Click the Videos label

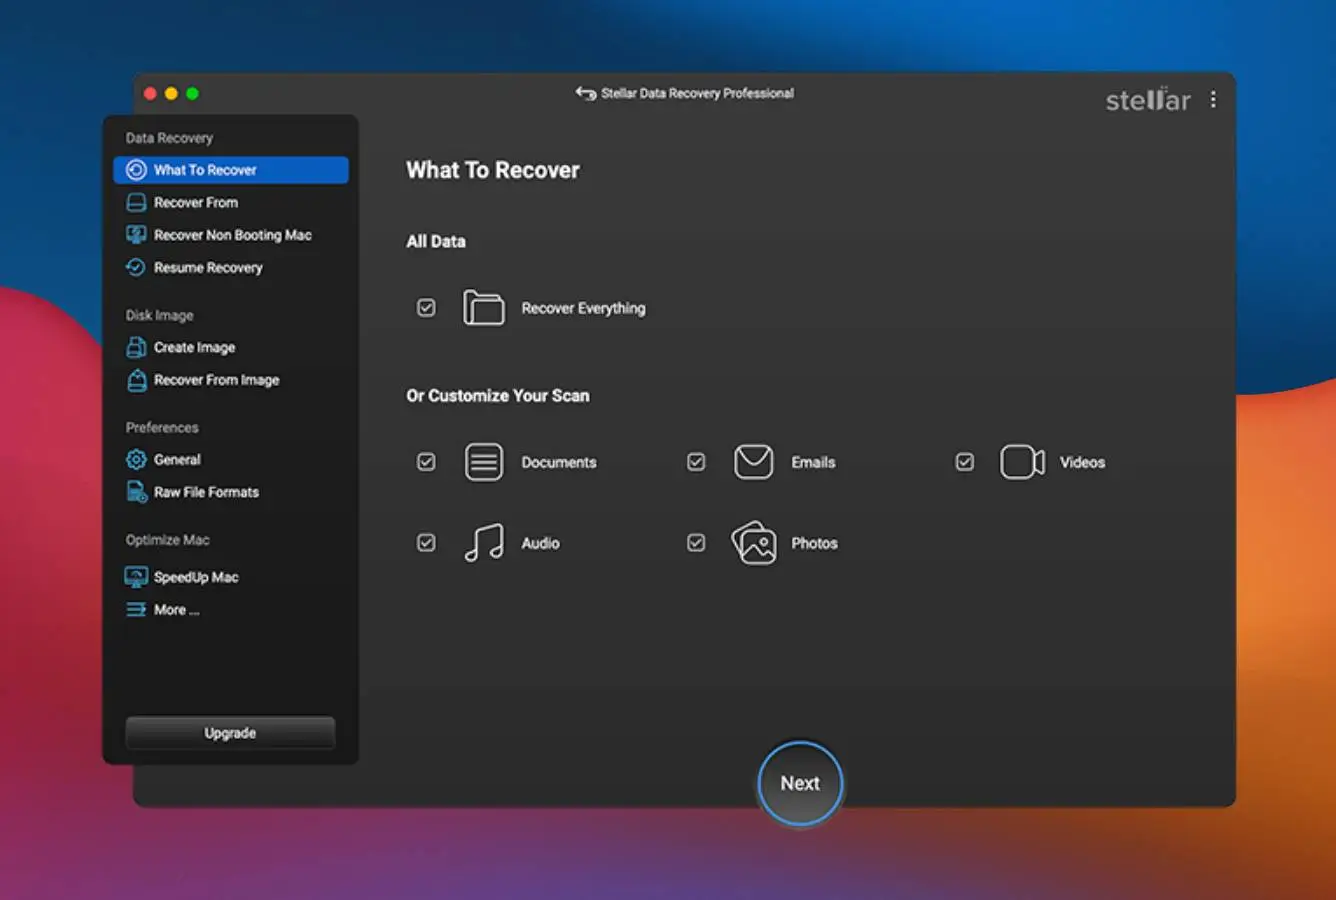tap(1082, 462)
